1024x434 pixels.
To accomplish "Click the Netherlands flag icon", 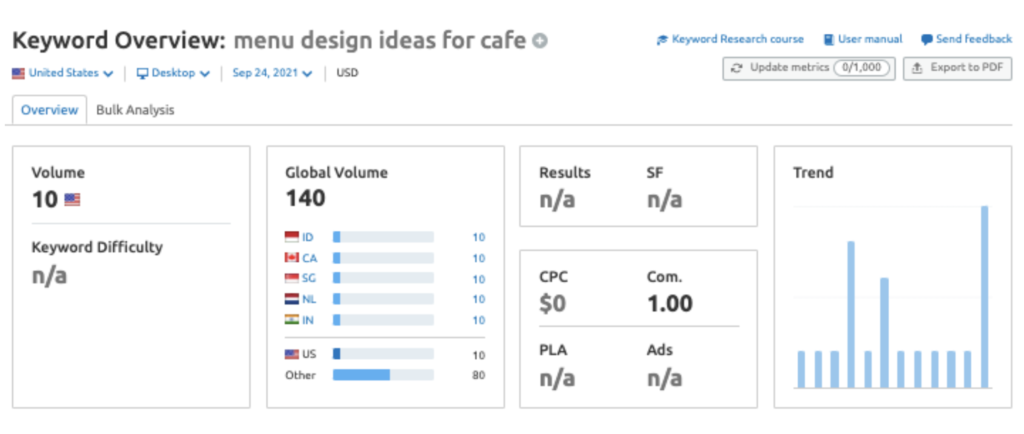I will (x=292, y=299).
